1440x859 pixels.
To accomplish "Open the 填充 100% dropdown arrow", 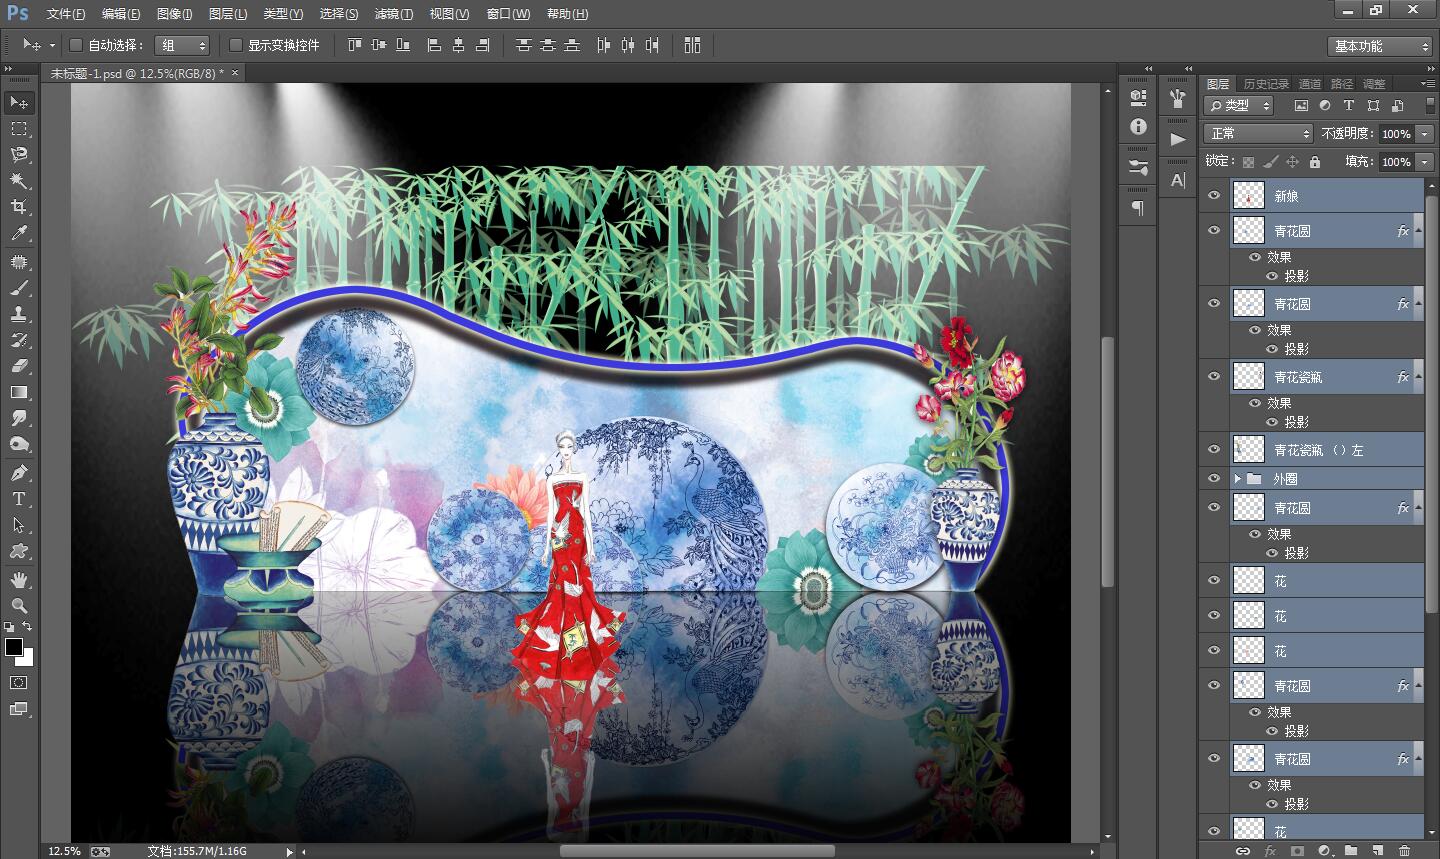I will (1422, 162).
